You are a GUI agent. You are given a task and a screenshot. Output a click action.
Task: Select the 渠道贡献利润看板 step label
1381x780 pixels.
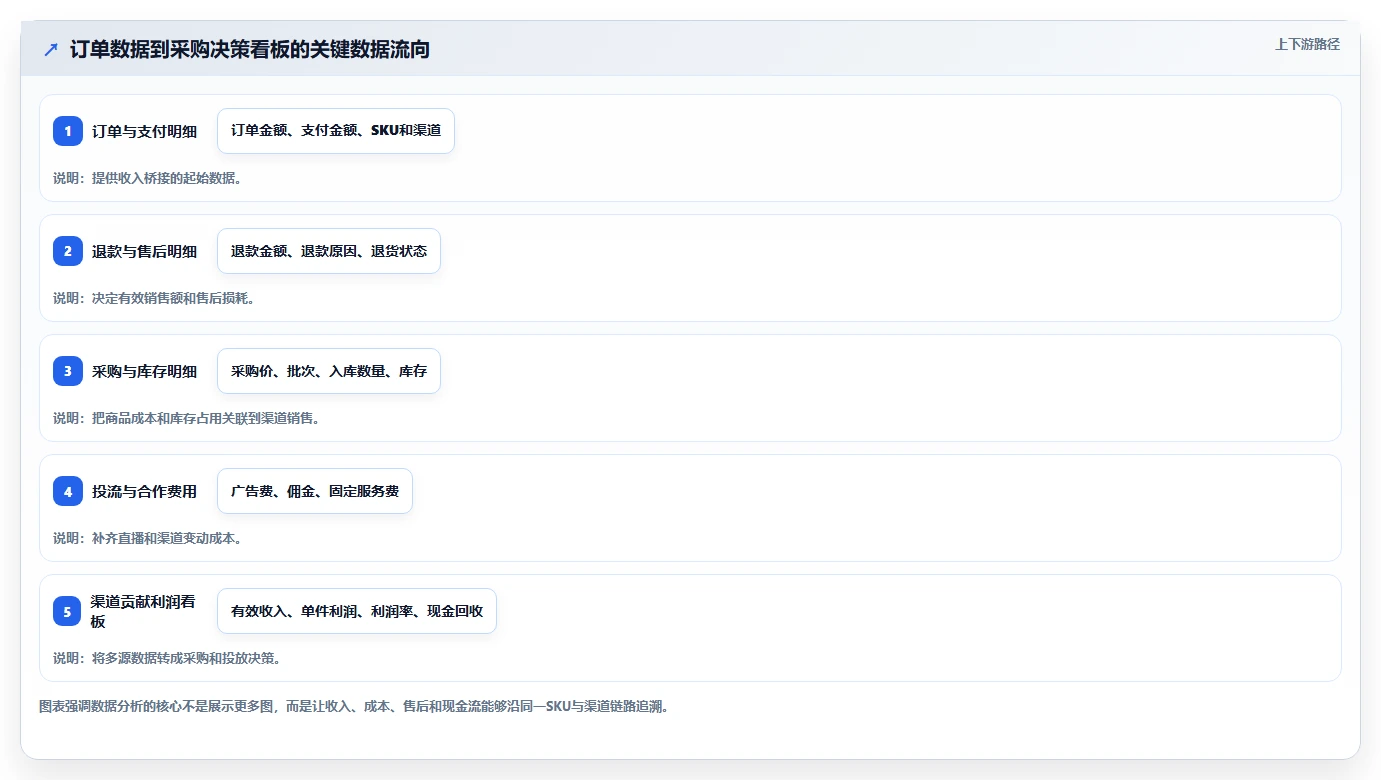click(x=144, y=611)
